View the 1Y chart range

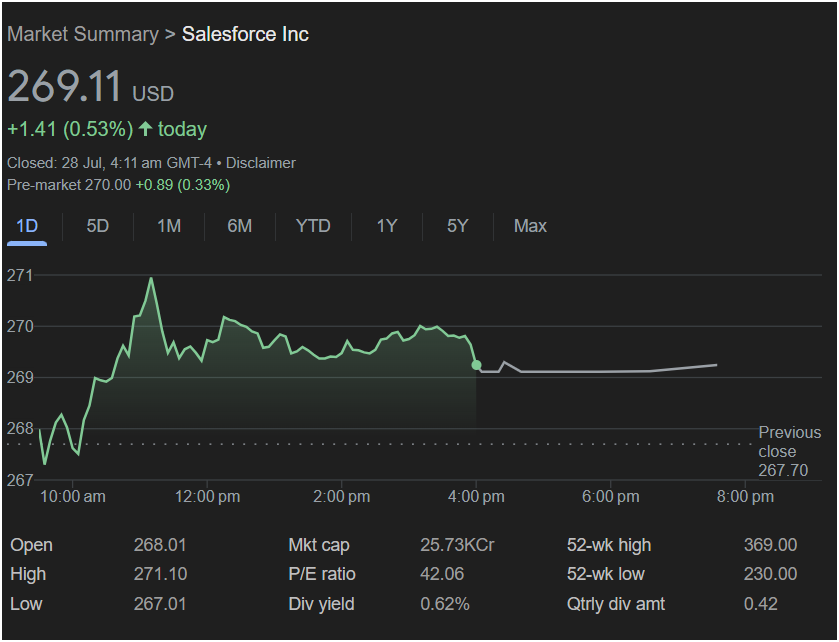[x=387, y=226]
